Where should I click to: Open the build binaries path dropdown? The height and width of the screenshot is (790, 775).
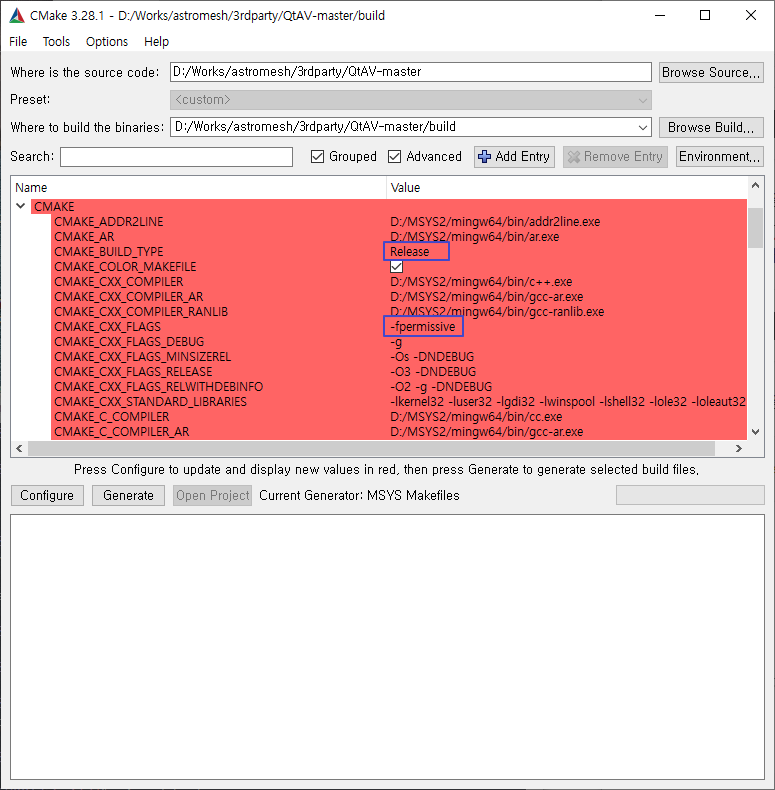[642, 127]
